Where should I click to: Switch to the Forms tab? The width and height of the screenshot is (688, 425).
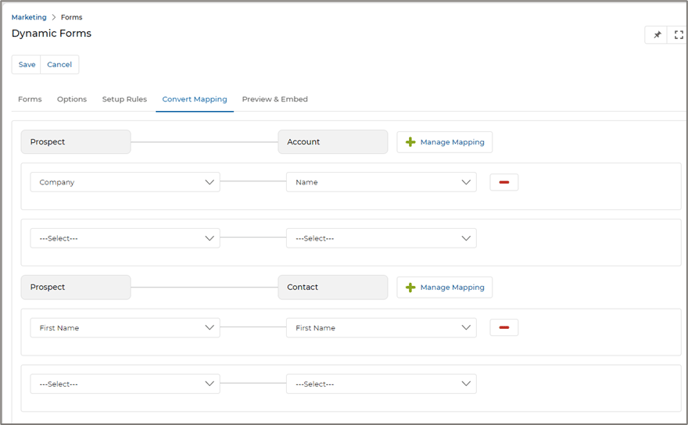point(30,99)
